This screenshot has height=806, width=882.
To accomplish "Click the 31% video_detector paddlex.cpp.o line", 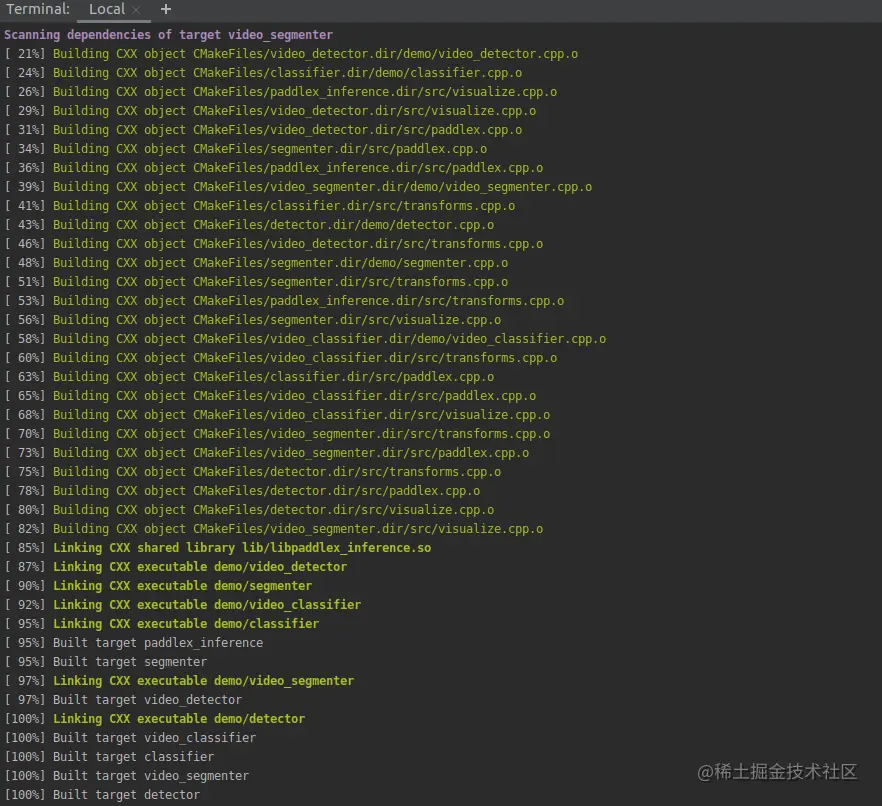I will point(263,130).
